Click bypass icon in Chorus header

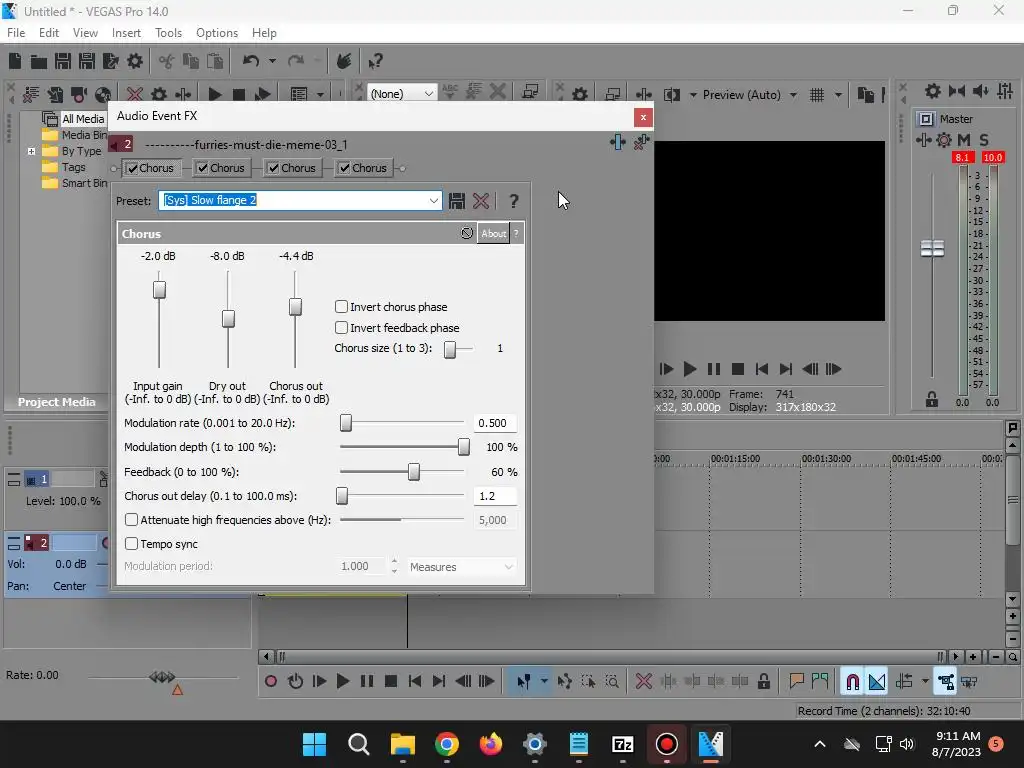466,233
